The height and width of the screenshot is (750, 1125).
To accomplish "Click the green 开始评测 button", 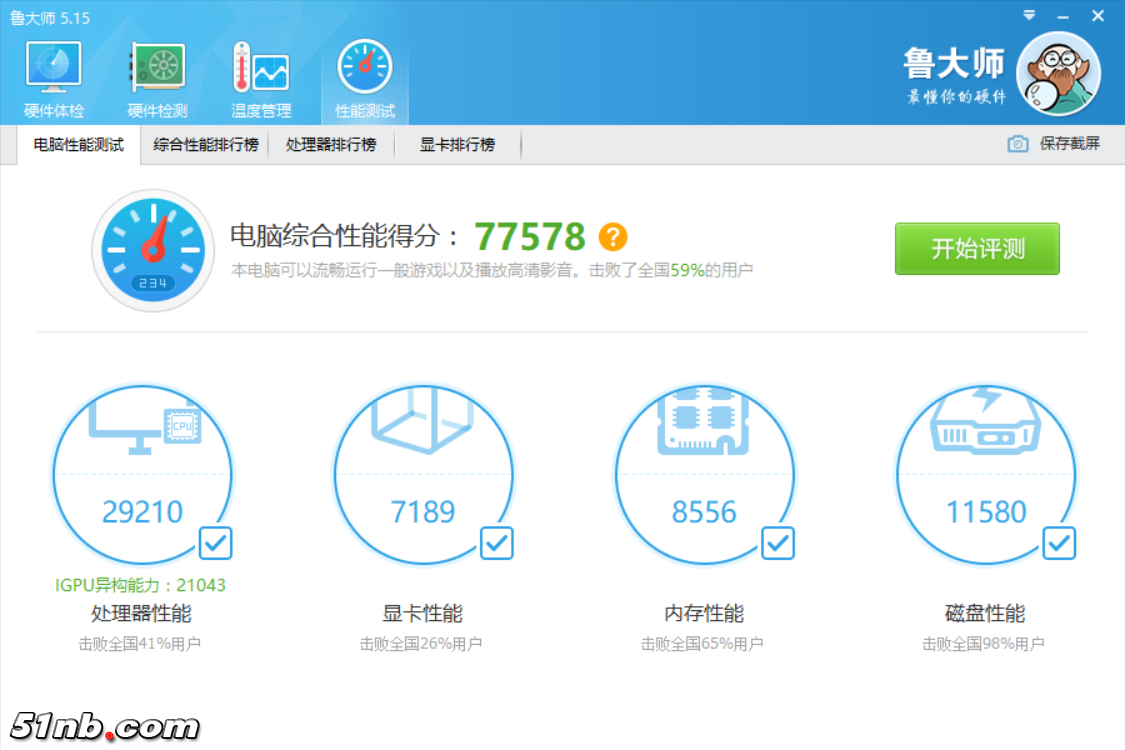I will [977, 249].
